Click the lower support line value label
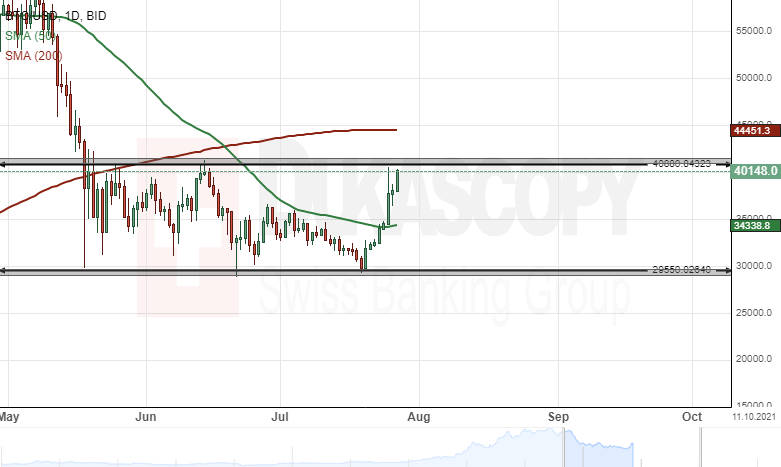The height and width of the screenshot is (467, 781). coord(681,270)
